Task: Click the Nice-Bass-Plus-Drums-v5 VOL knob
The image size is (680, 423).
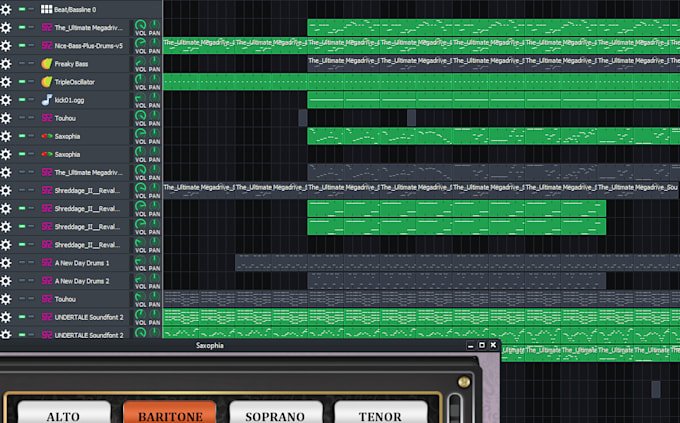Action: tap(141, 43)
